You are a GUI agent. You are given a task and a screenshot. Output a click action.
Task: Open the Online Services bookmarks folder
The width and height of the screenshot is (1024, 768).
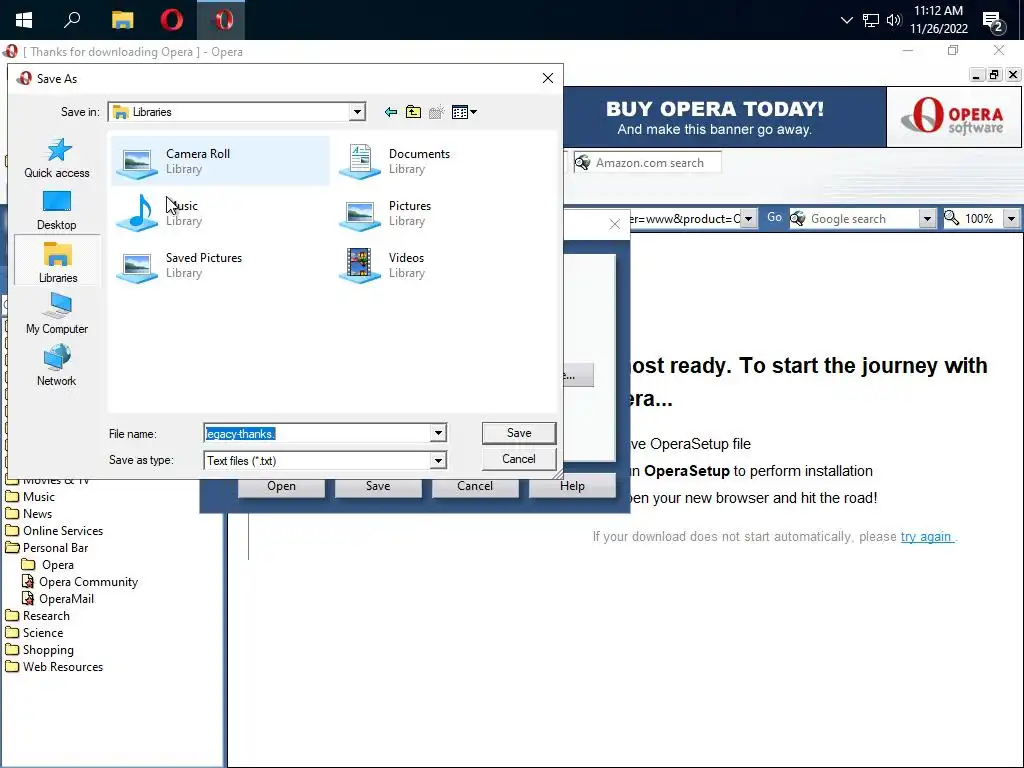click(x=54, y=531)
